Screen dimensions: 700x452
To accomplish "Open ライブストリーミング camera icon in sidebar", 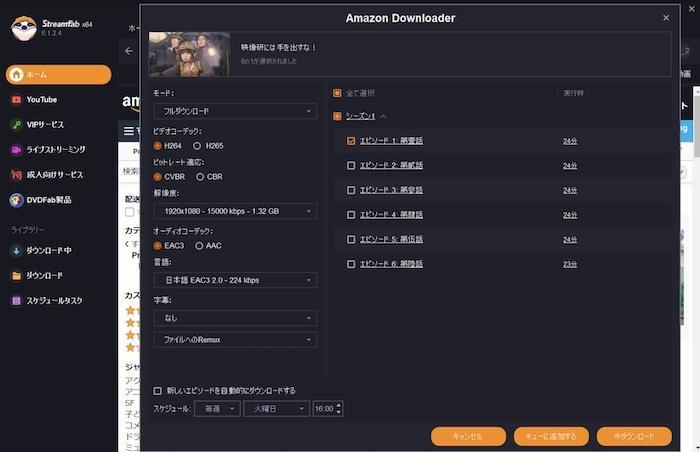I will (x=16, y=150).
